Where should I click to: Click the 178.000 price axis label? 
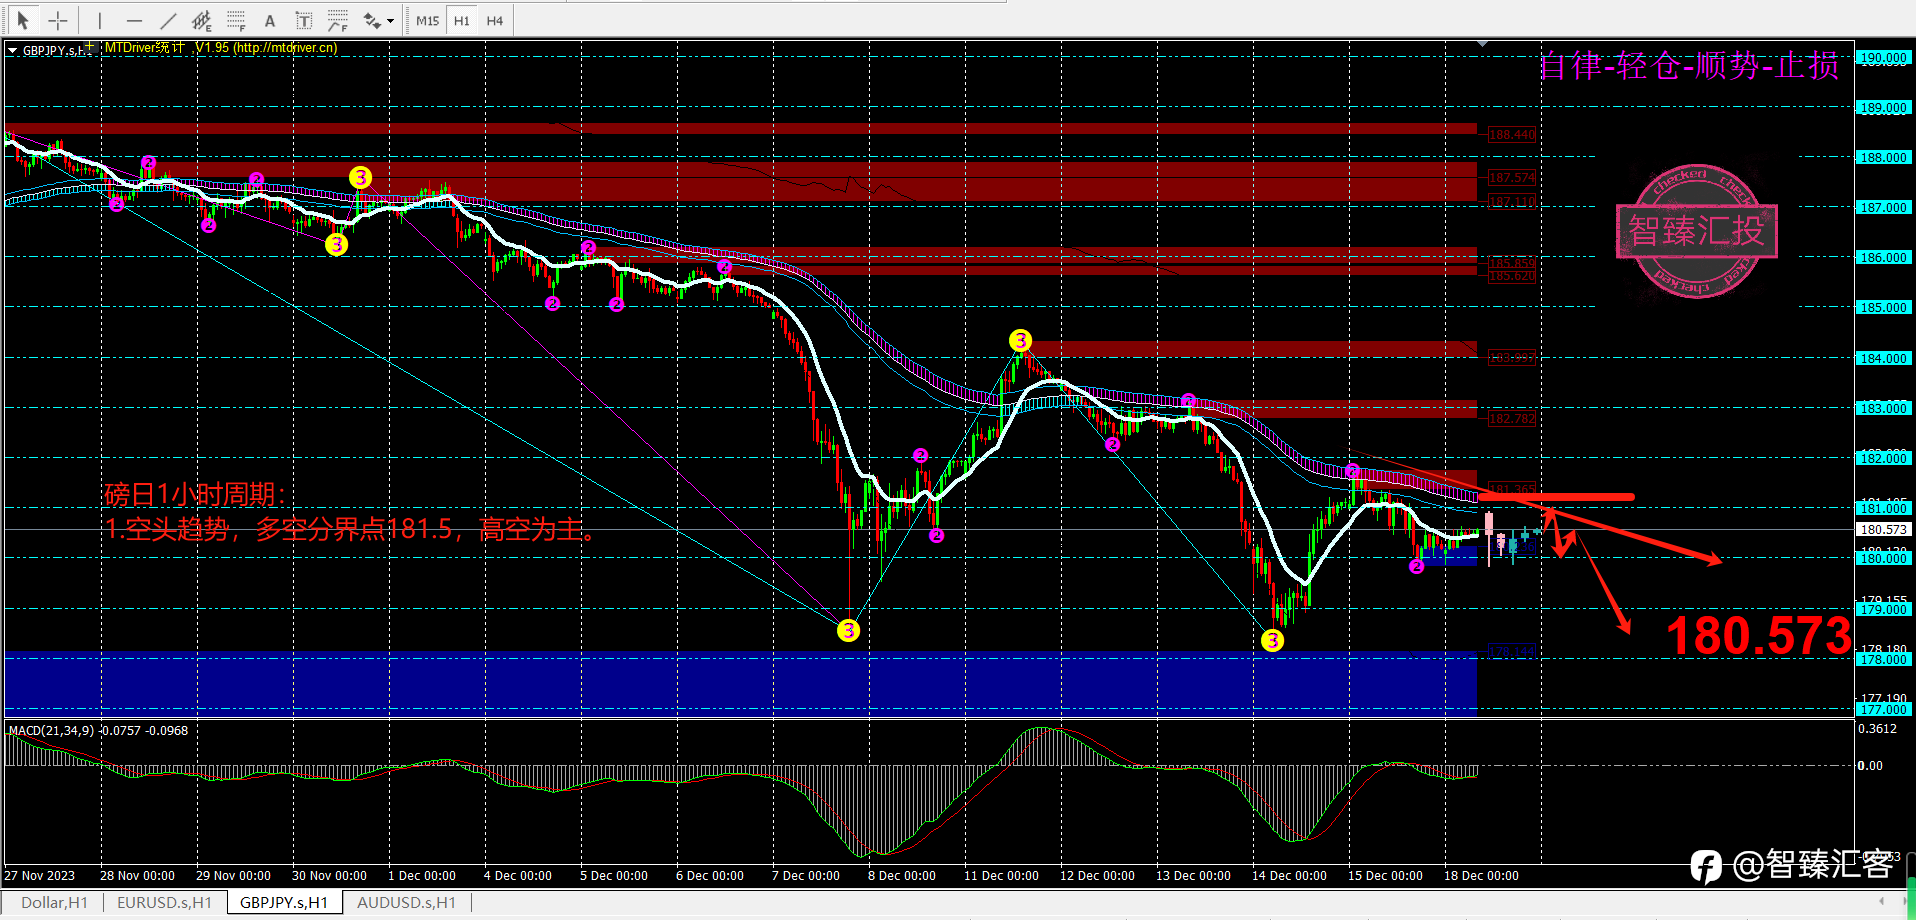(x=1883, y=659)
